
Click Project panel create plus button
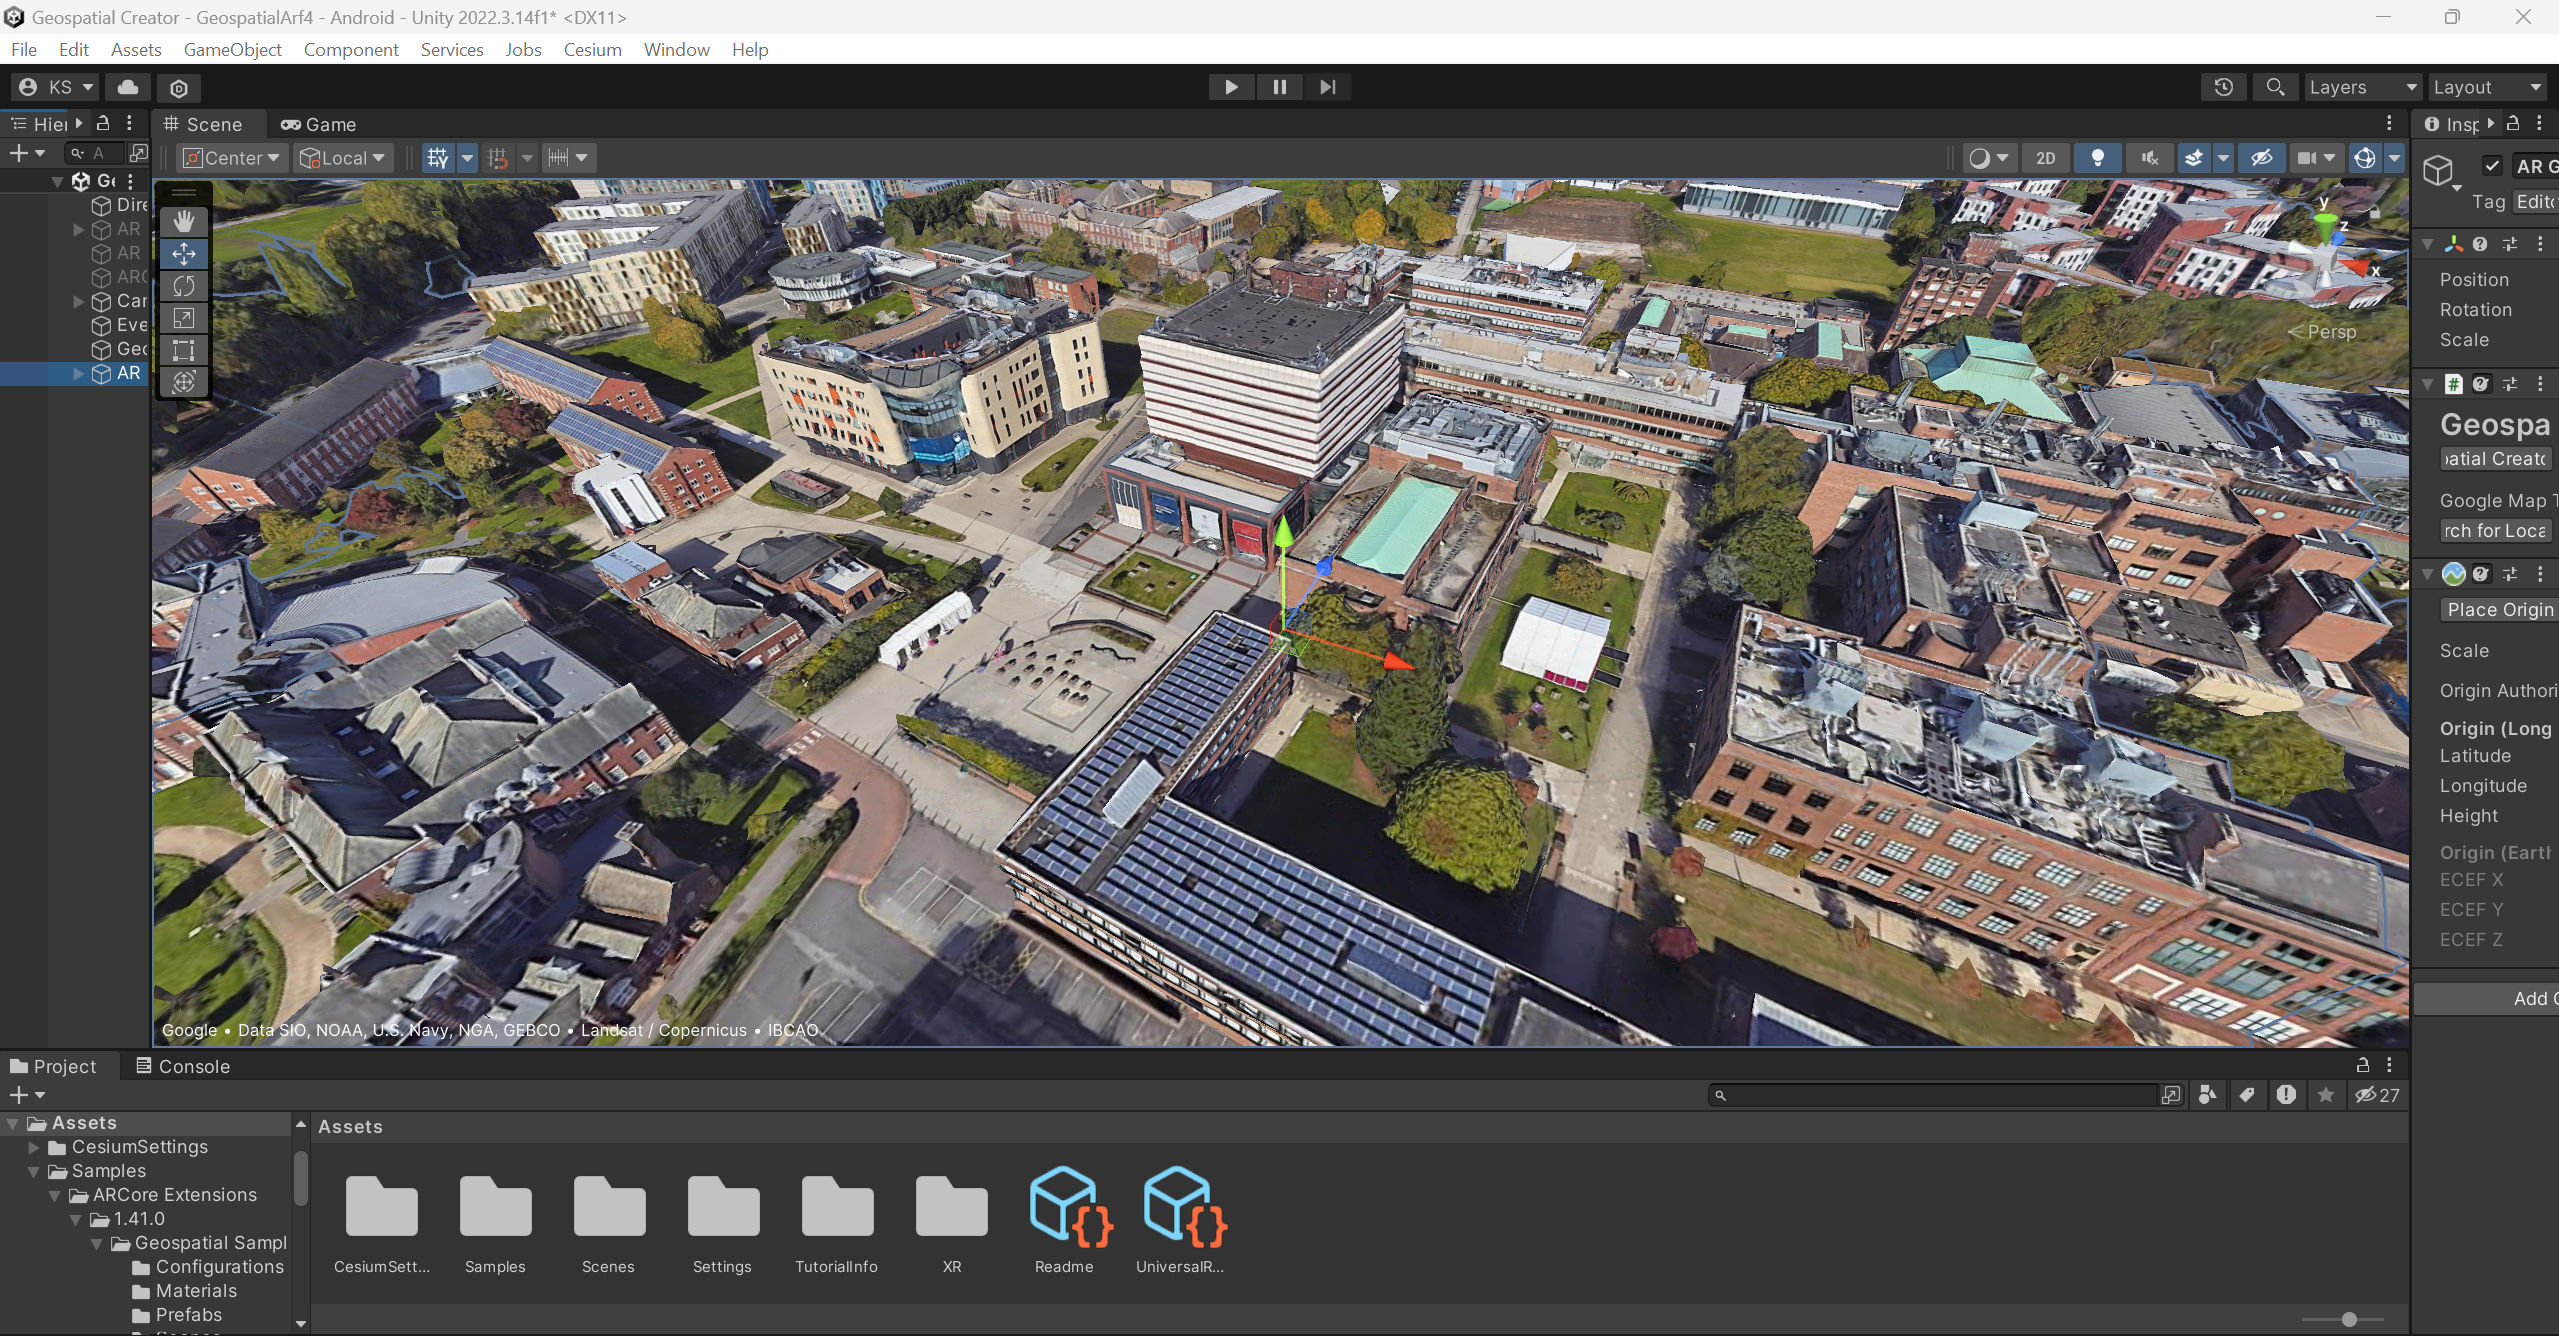[x=26, y=1095]
